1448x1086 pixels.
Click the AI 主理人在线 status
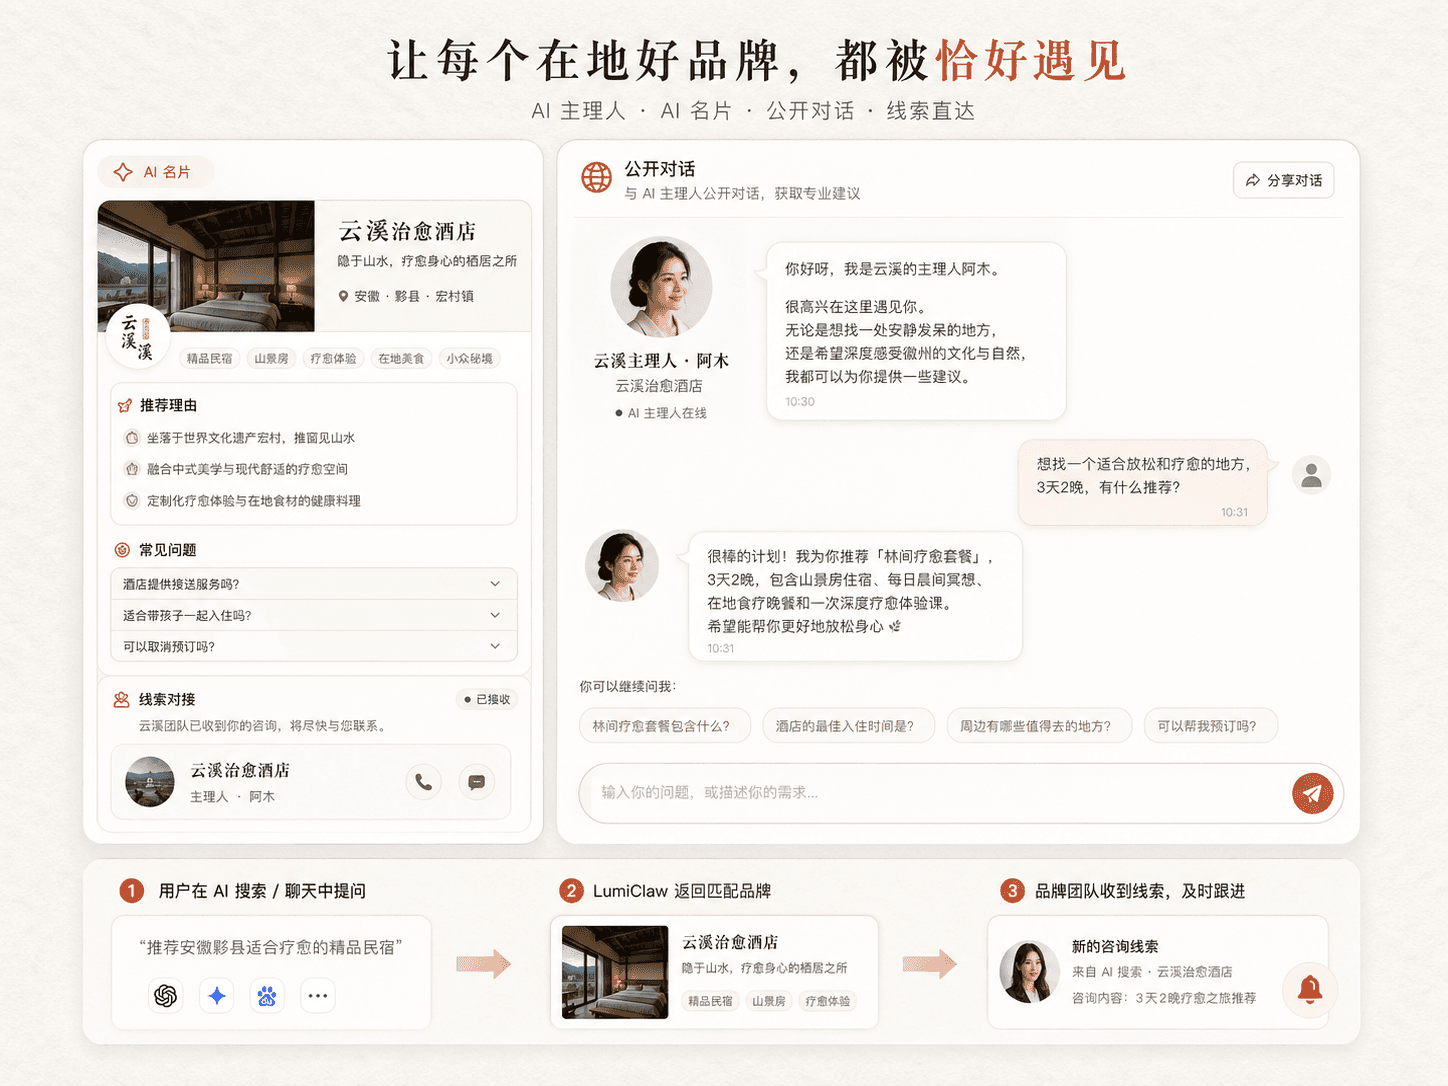tap(661, 413)
